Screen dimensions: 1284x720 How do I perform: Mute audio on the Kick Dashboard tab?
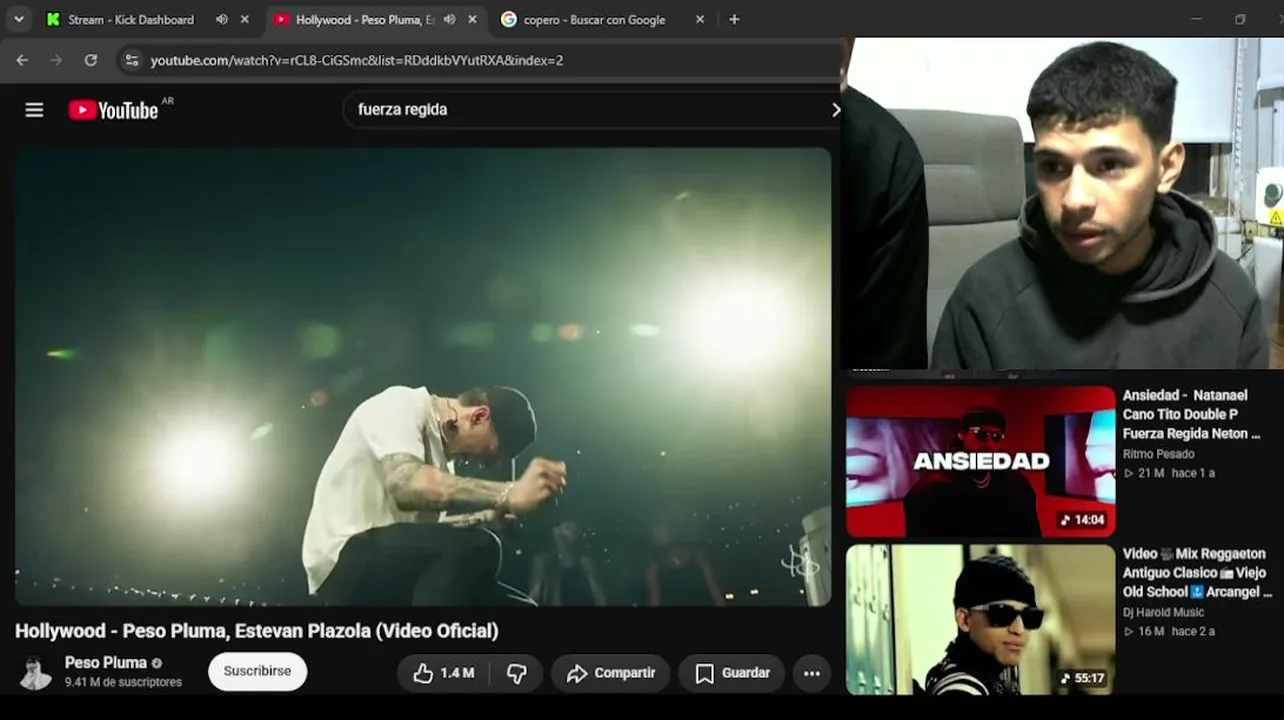pyautogui.click(x=222, y=20)
